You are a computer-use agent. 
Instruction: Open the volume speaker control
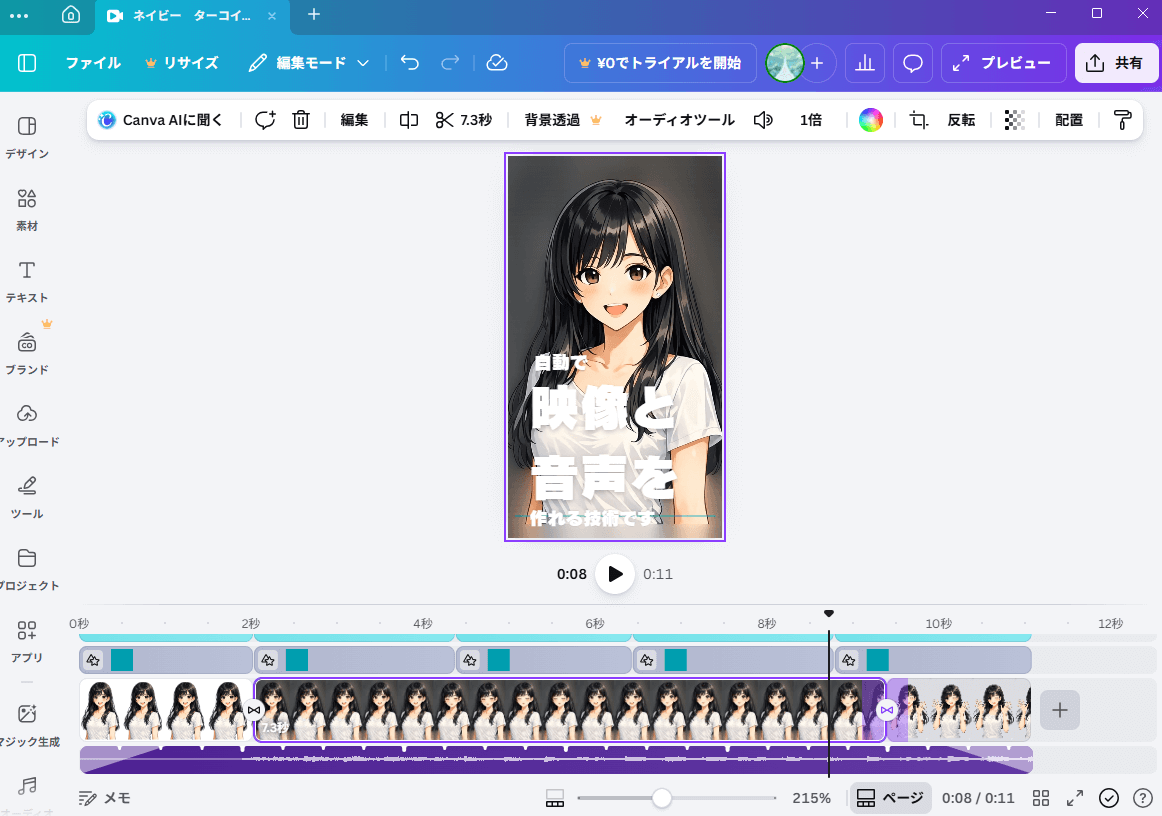pyautogui.click(x=763, y=120)
